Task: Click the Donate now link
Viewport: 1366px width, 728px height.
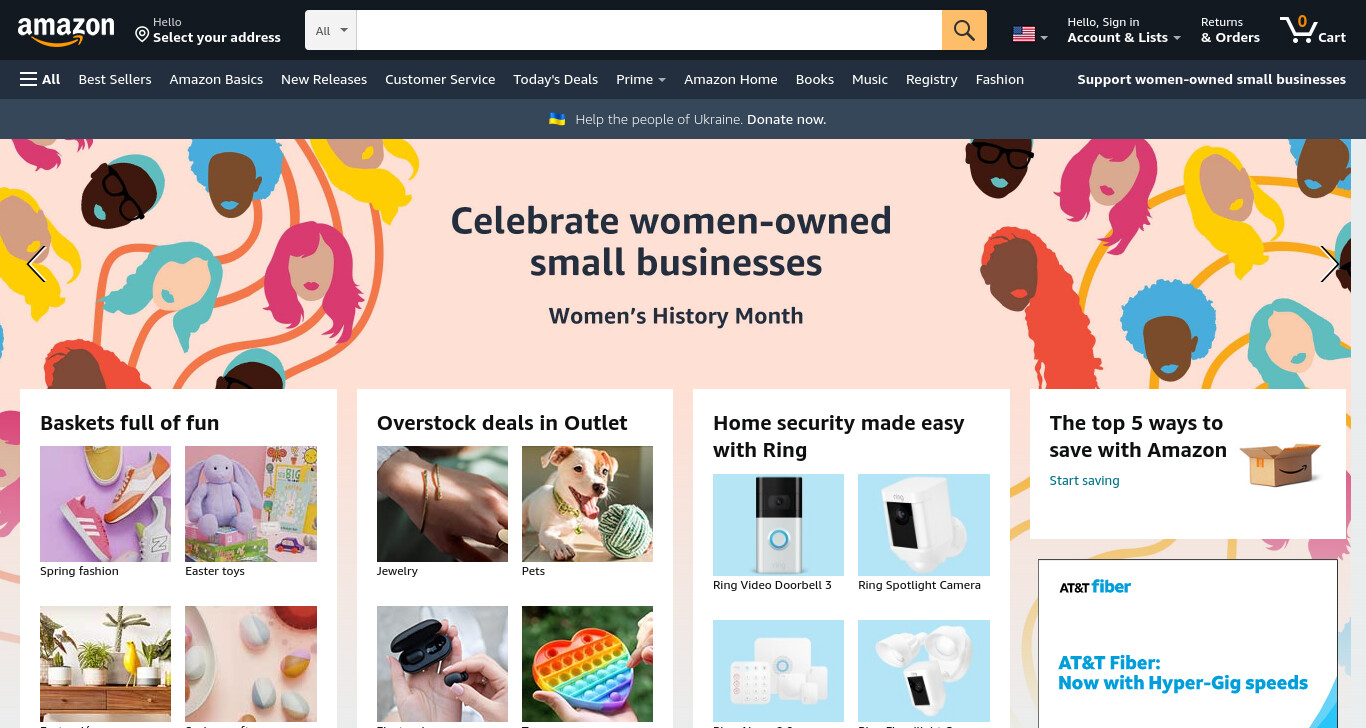Action: 786,119
